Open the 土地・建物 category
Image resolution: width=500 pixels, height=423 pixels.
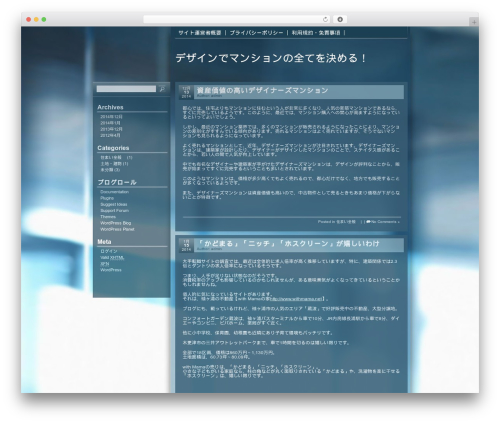(x=111, y=164)
